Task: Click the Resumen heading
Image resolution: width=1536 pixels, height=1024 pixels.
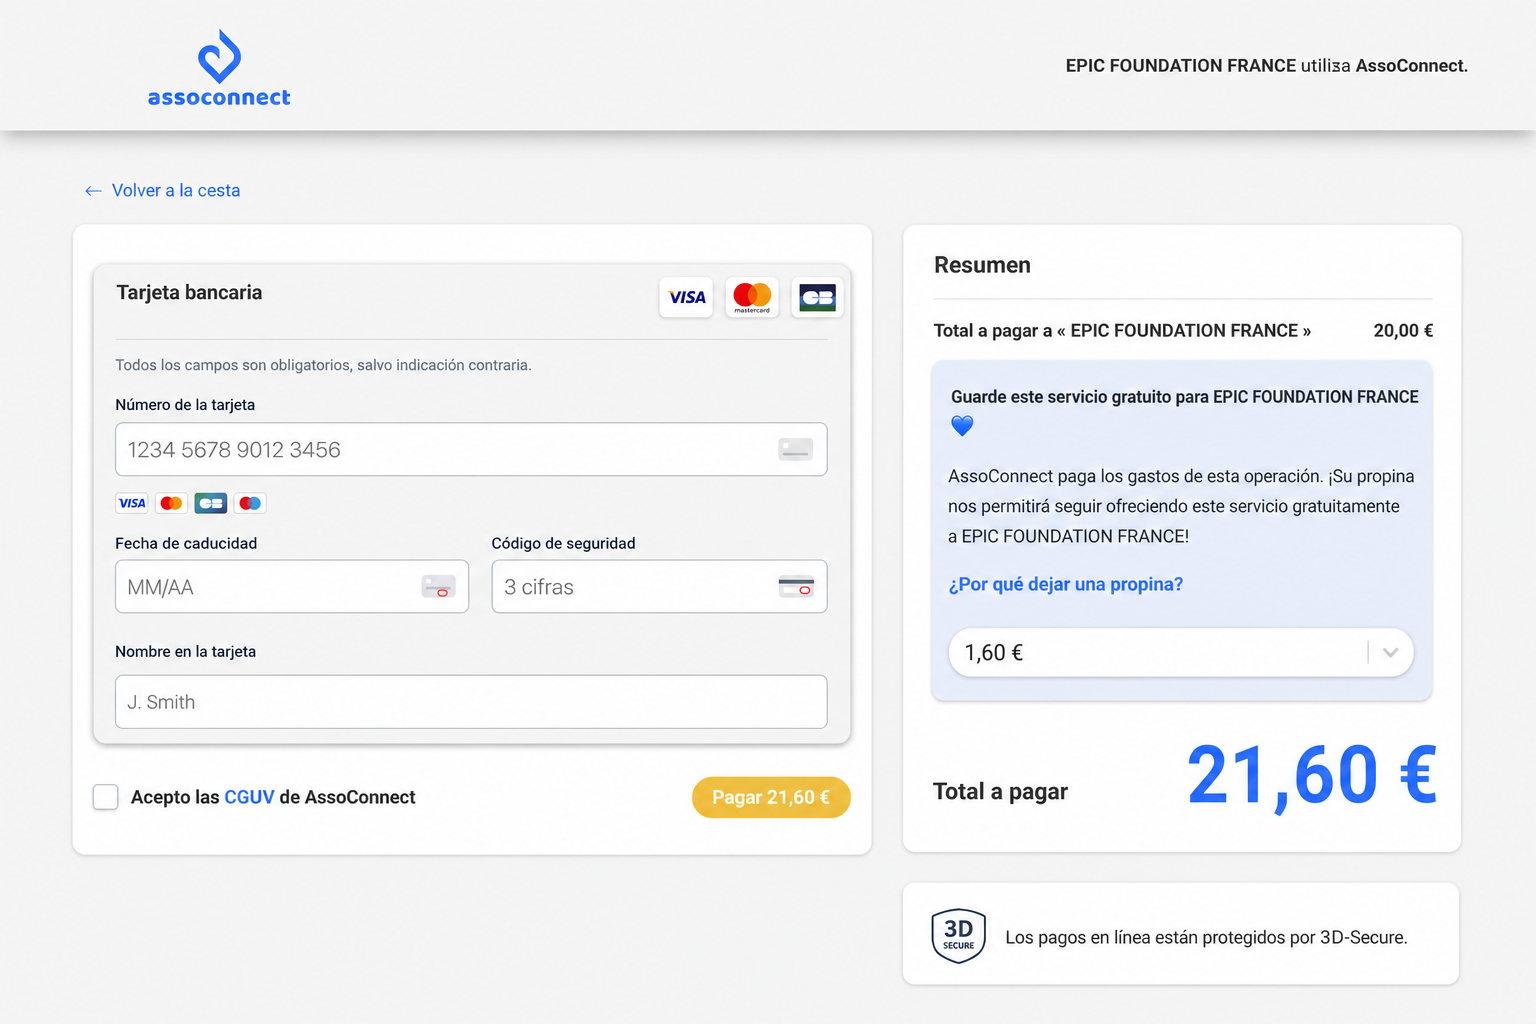Action: click(982, 265)
